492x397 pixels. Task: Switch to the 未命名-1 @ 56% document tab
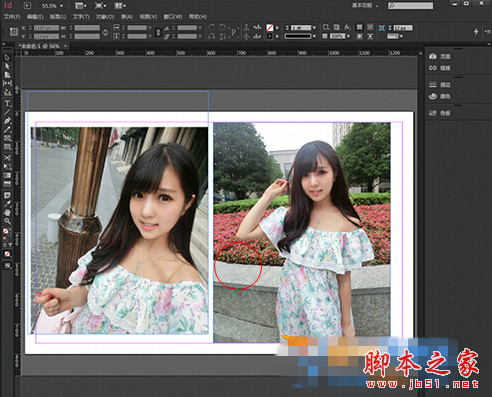[39, 46]
